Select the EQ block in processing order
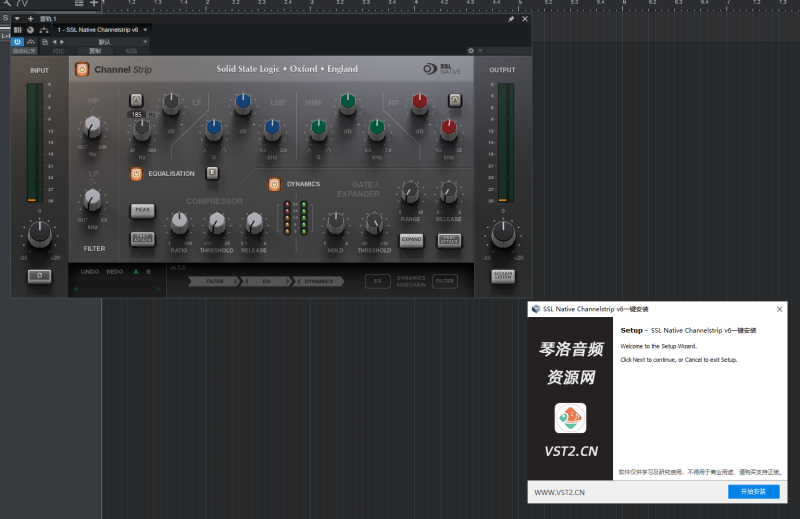 click(266, 281)
